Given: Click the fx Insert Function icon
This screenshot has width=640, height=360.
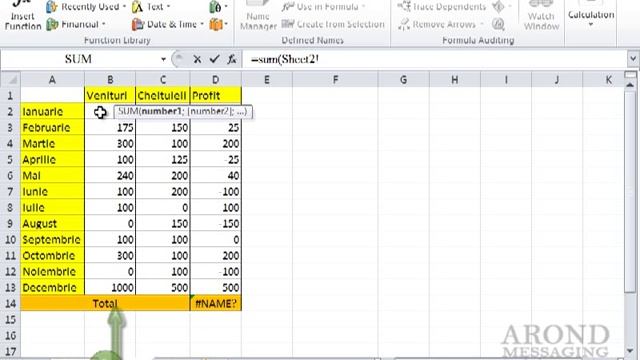Looking at the screenshot, I should 232,60.
